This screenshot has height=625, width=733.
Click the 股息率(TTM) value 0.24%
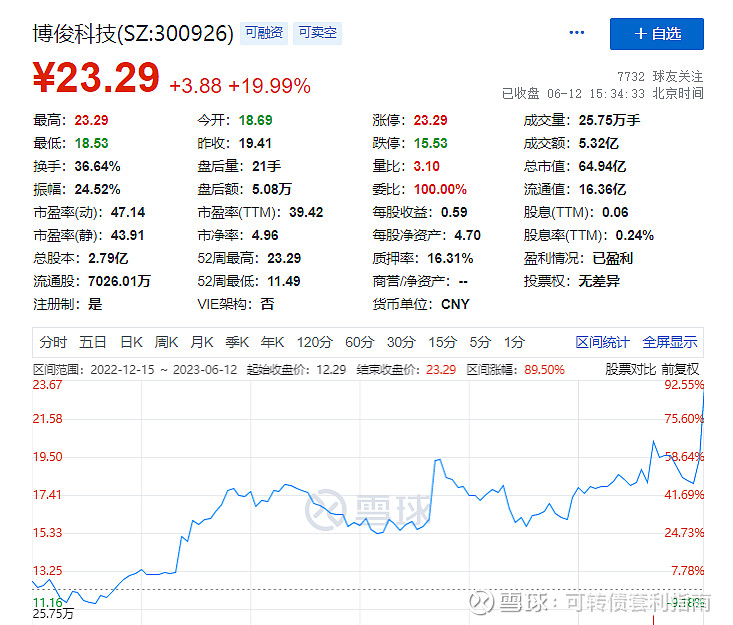point(634,235)
